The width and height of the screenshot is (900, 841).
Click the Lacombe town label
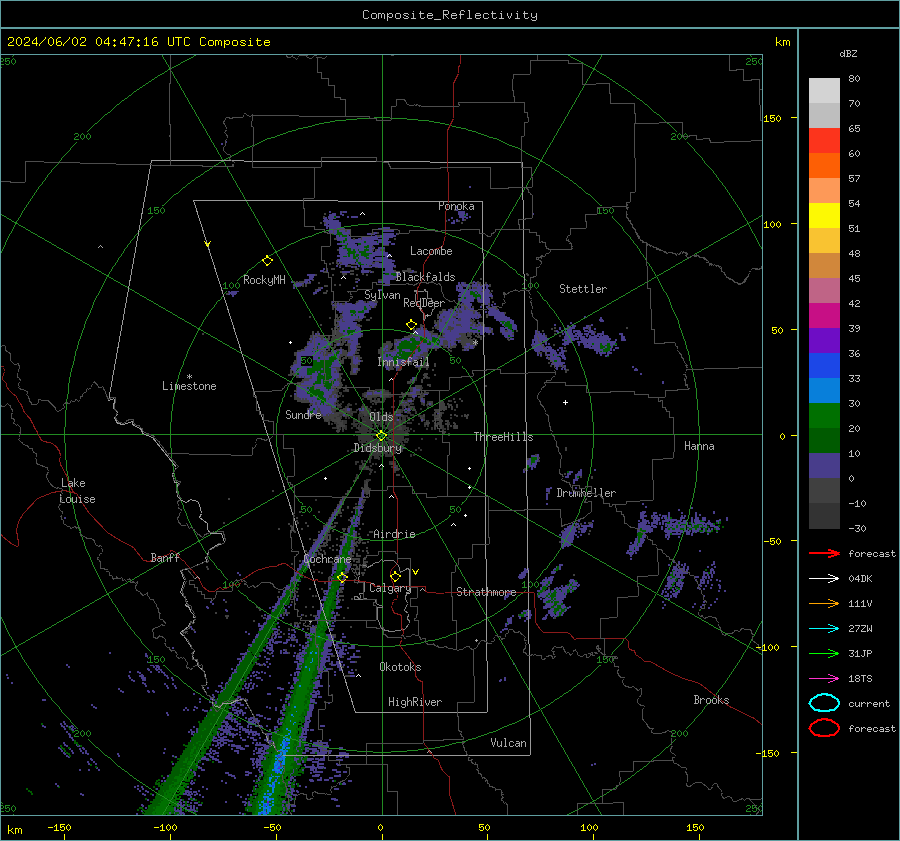tap(431, 251)
